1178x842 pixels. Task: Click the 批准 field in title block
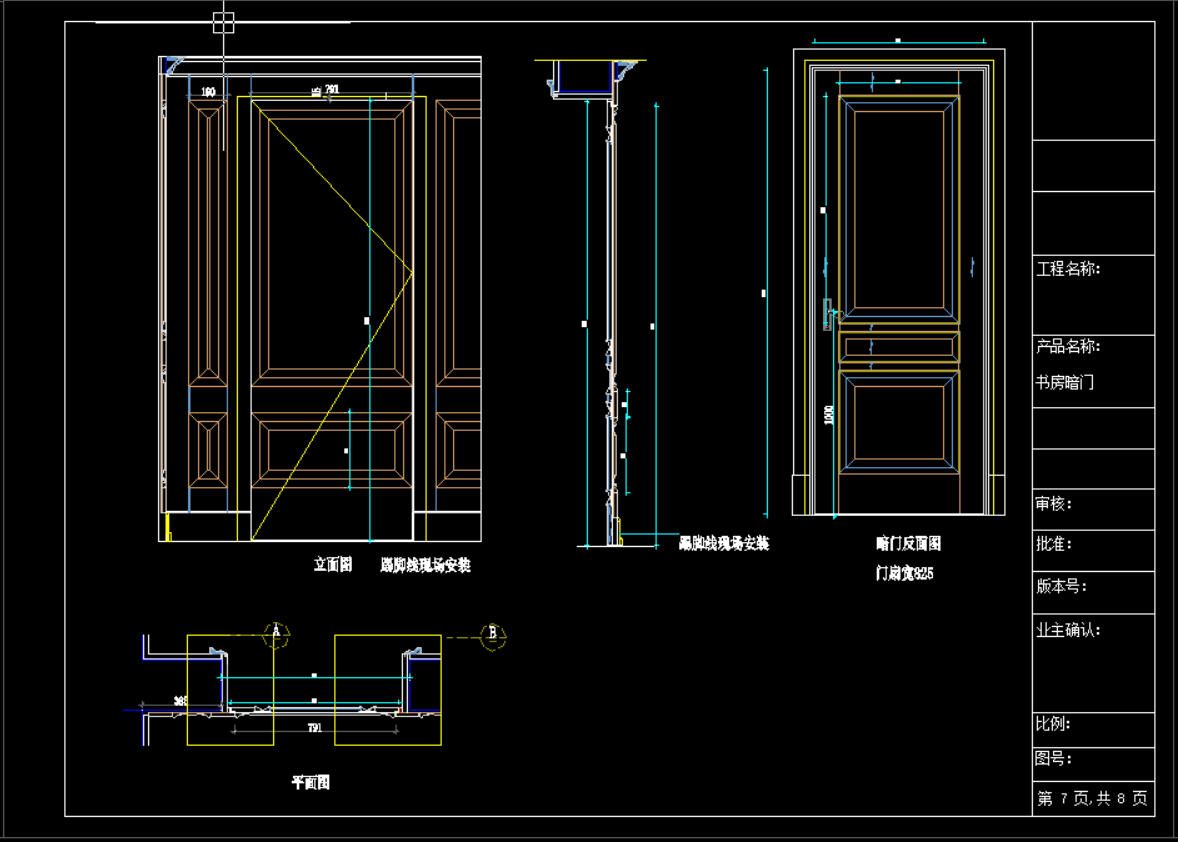pyautogui.click(x=1054, y=544)
